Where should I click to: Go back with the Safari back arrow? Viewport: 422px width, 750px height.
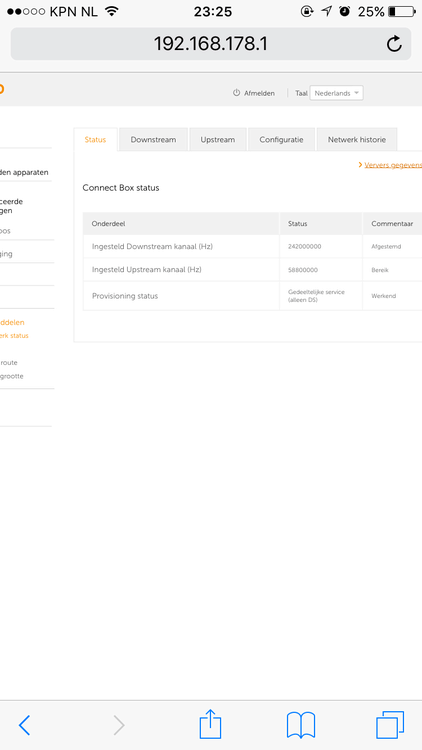click(x=24, y=725)
